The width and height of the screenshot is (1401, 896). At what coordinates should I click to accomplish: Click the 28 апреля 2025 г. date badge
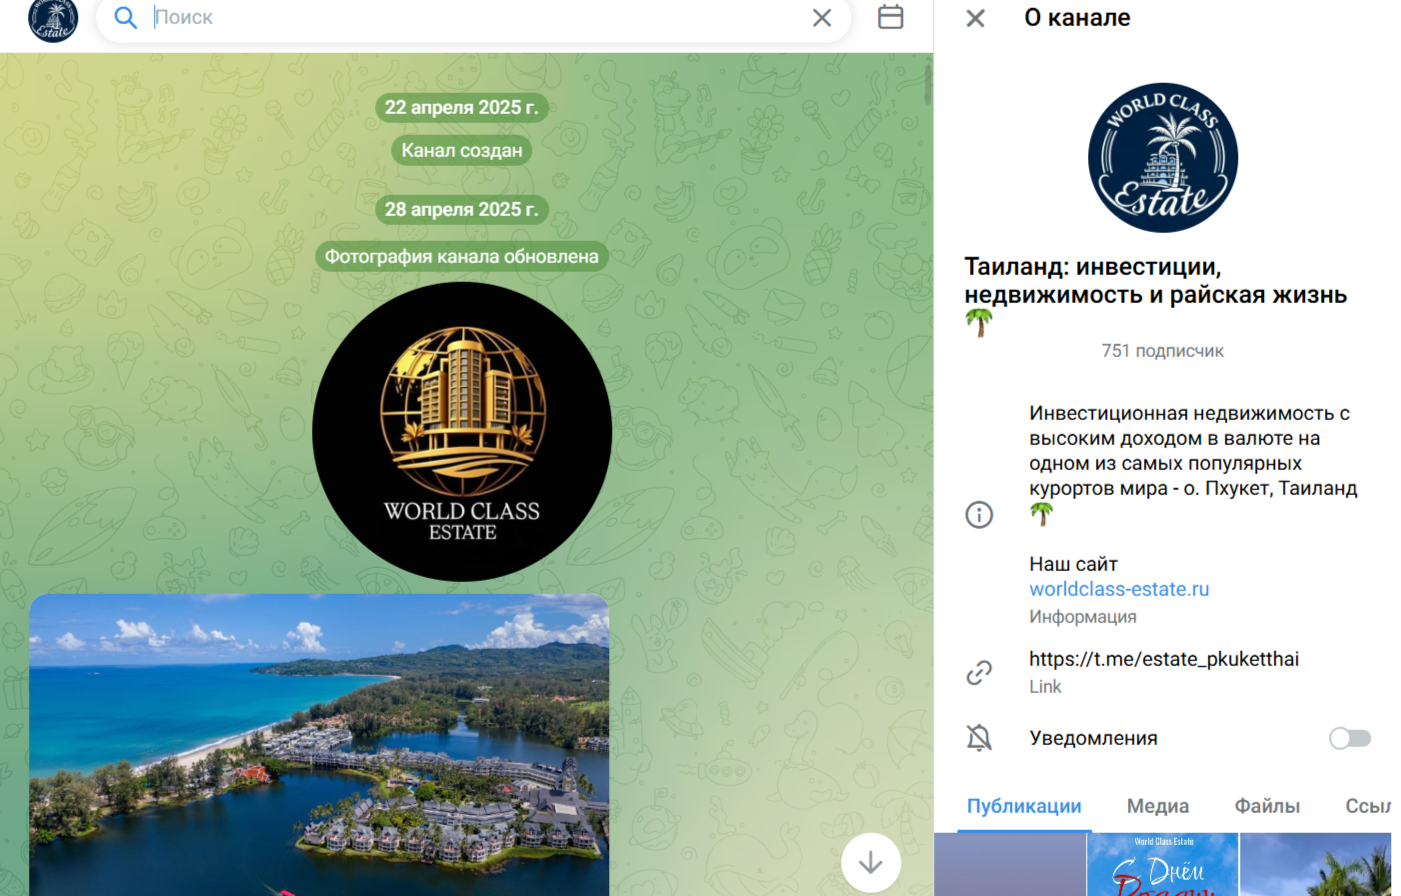point(462,209)
